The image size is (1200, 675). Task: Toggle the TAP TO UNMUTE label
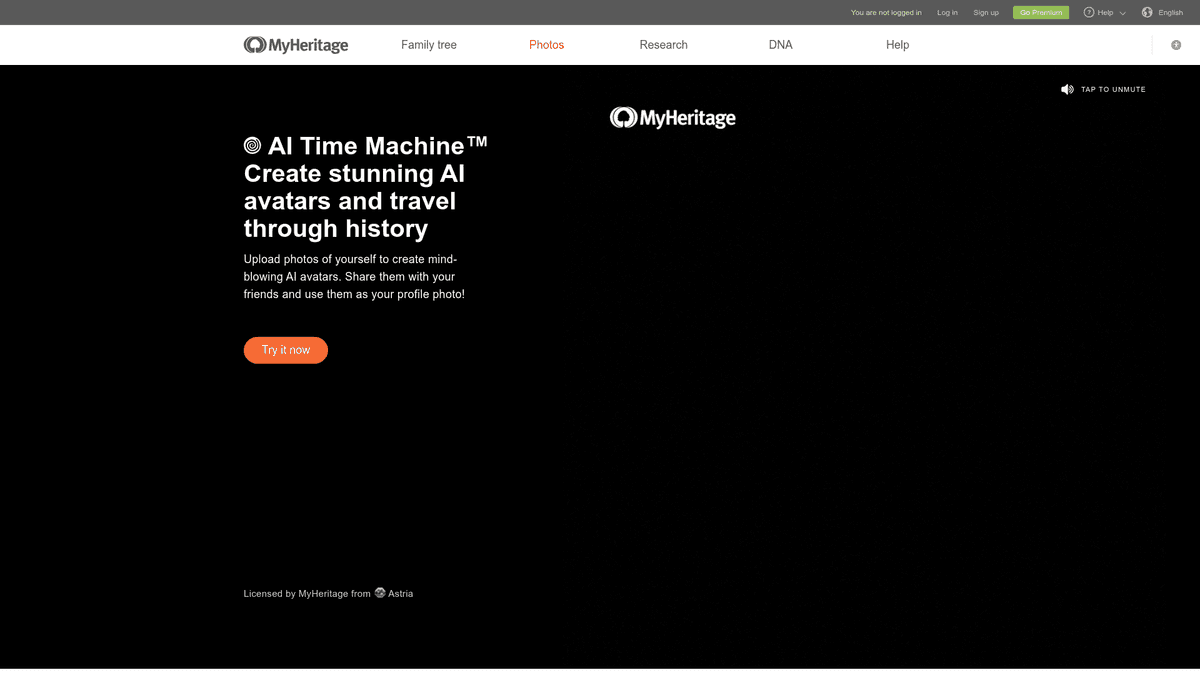(x=1113, y=90)
